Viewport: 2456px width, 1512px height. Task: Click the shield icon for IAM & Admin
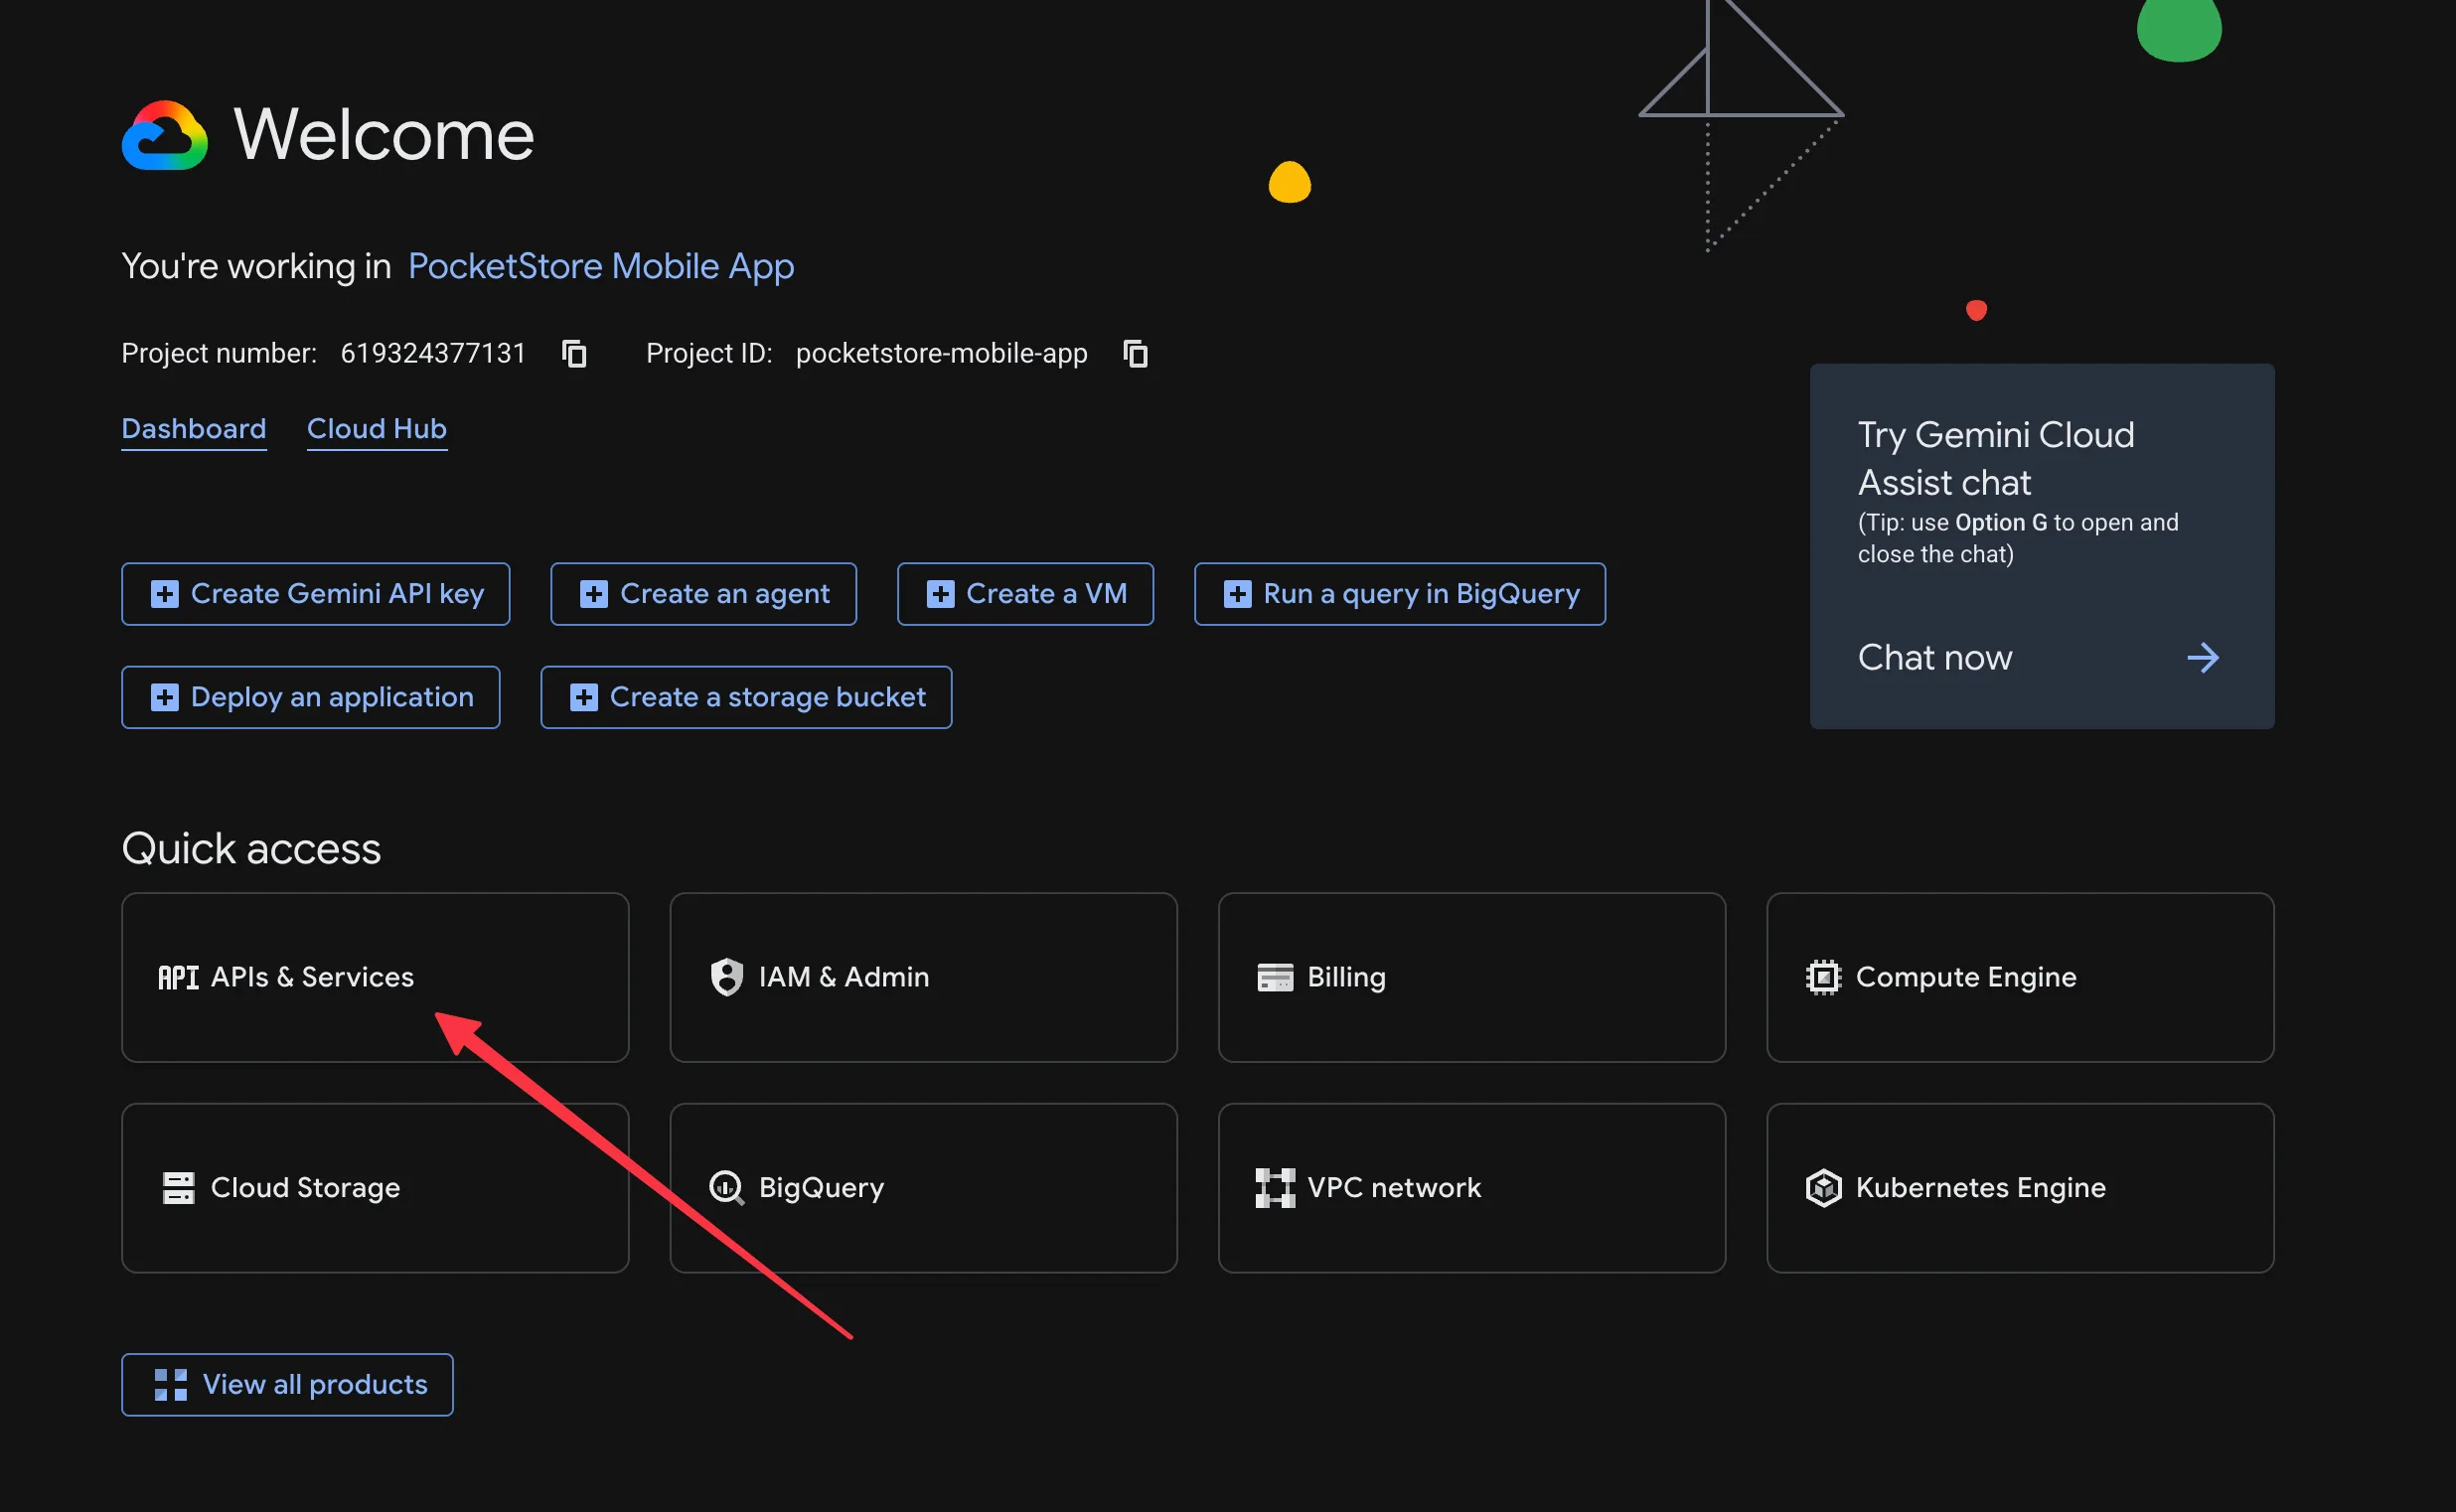[x=726, y=977]
